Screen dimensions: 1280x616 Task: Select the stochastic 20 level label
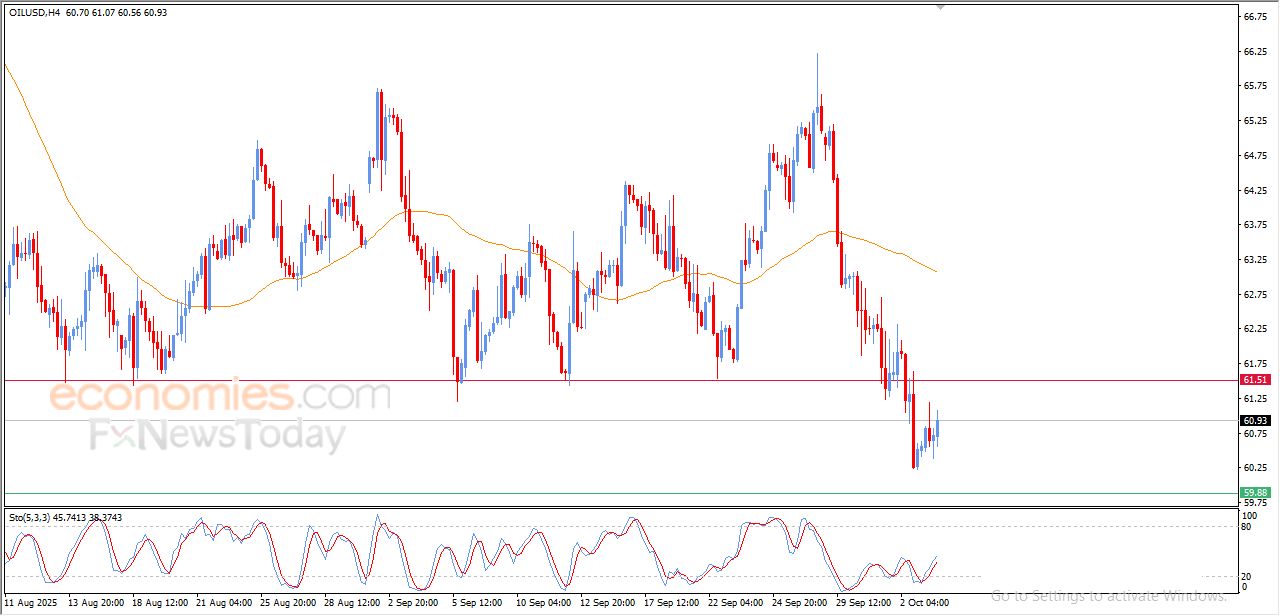coord(1245,576)
